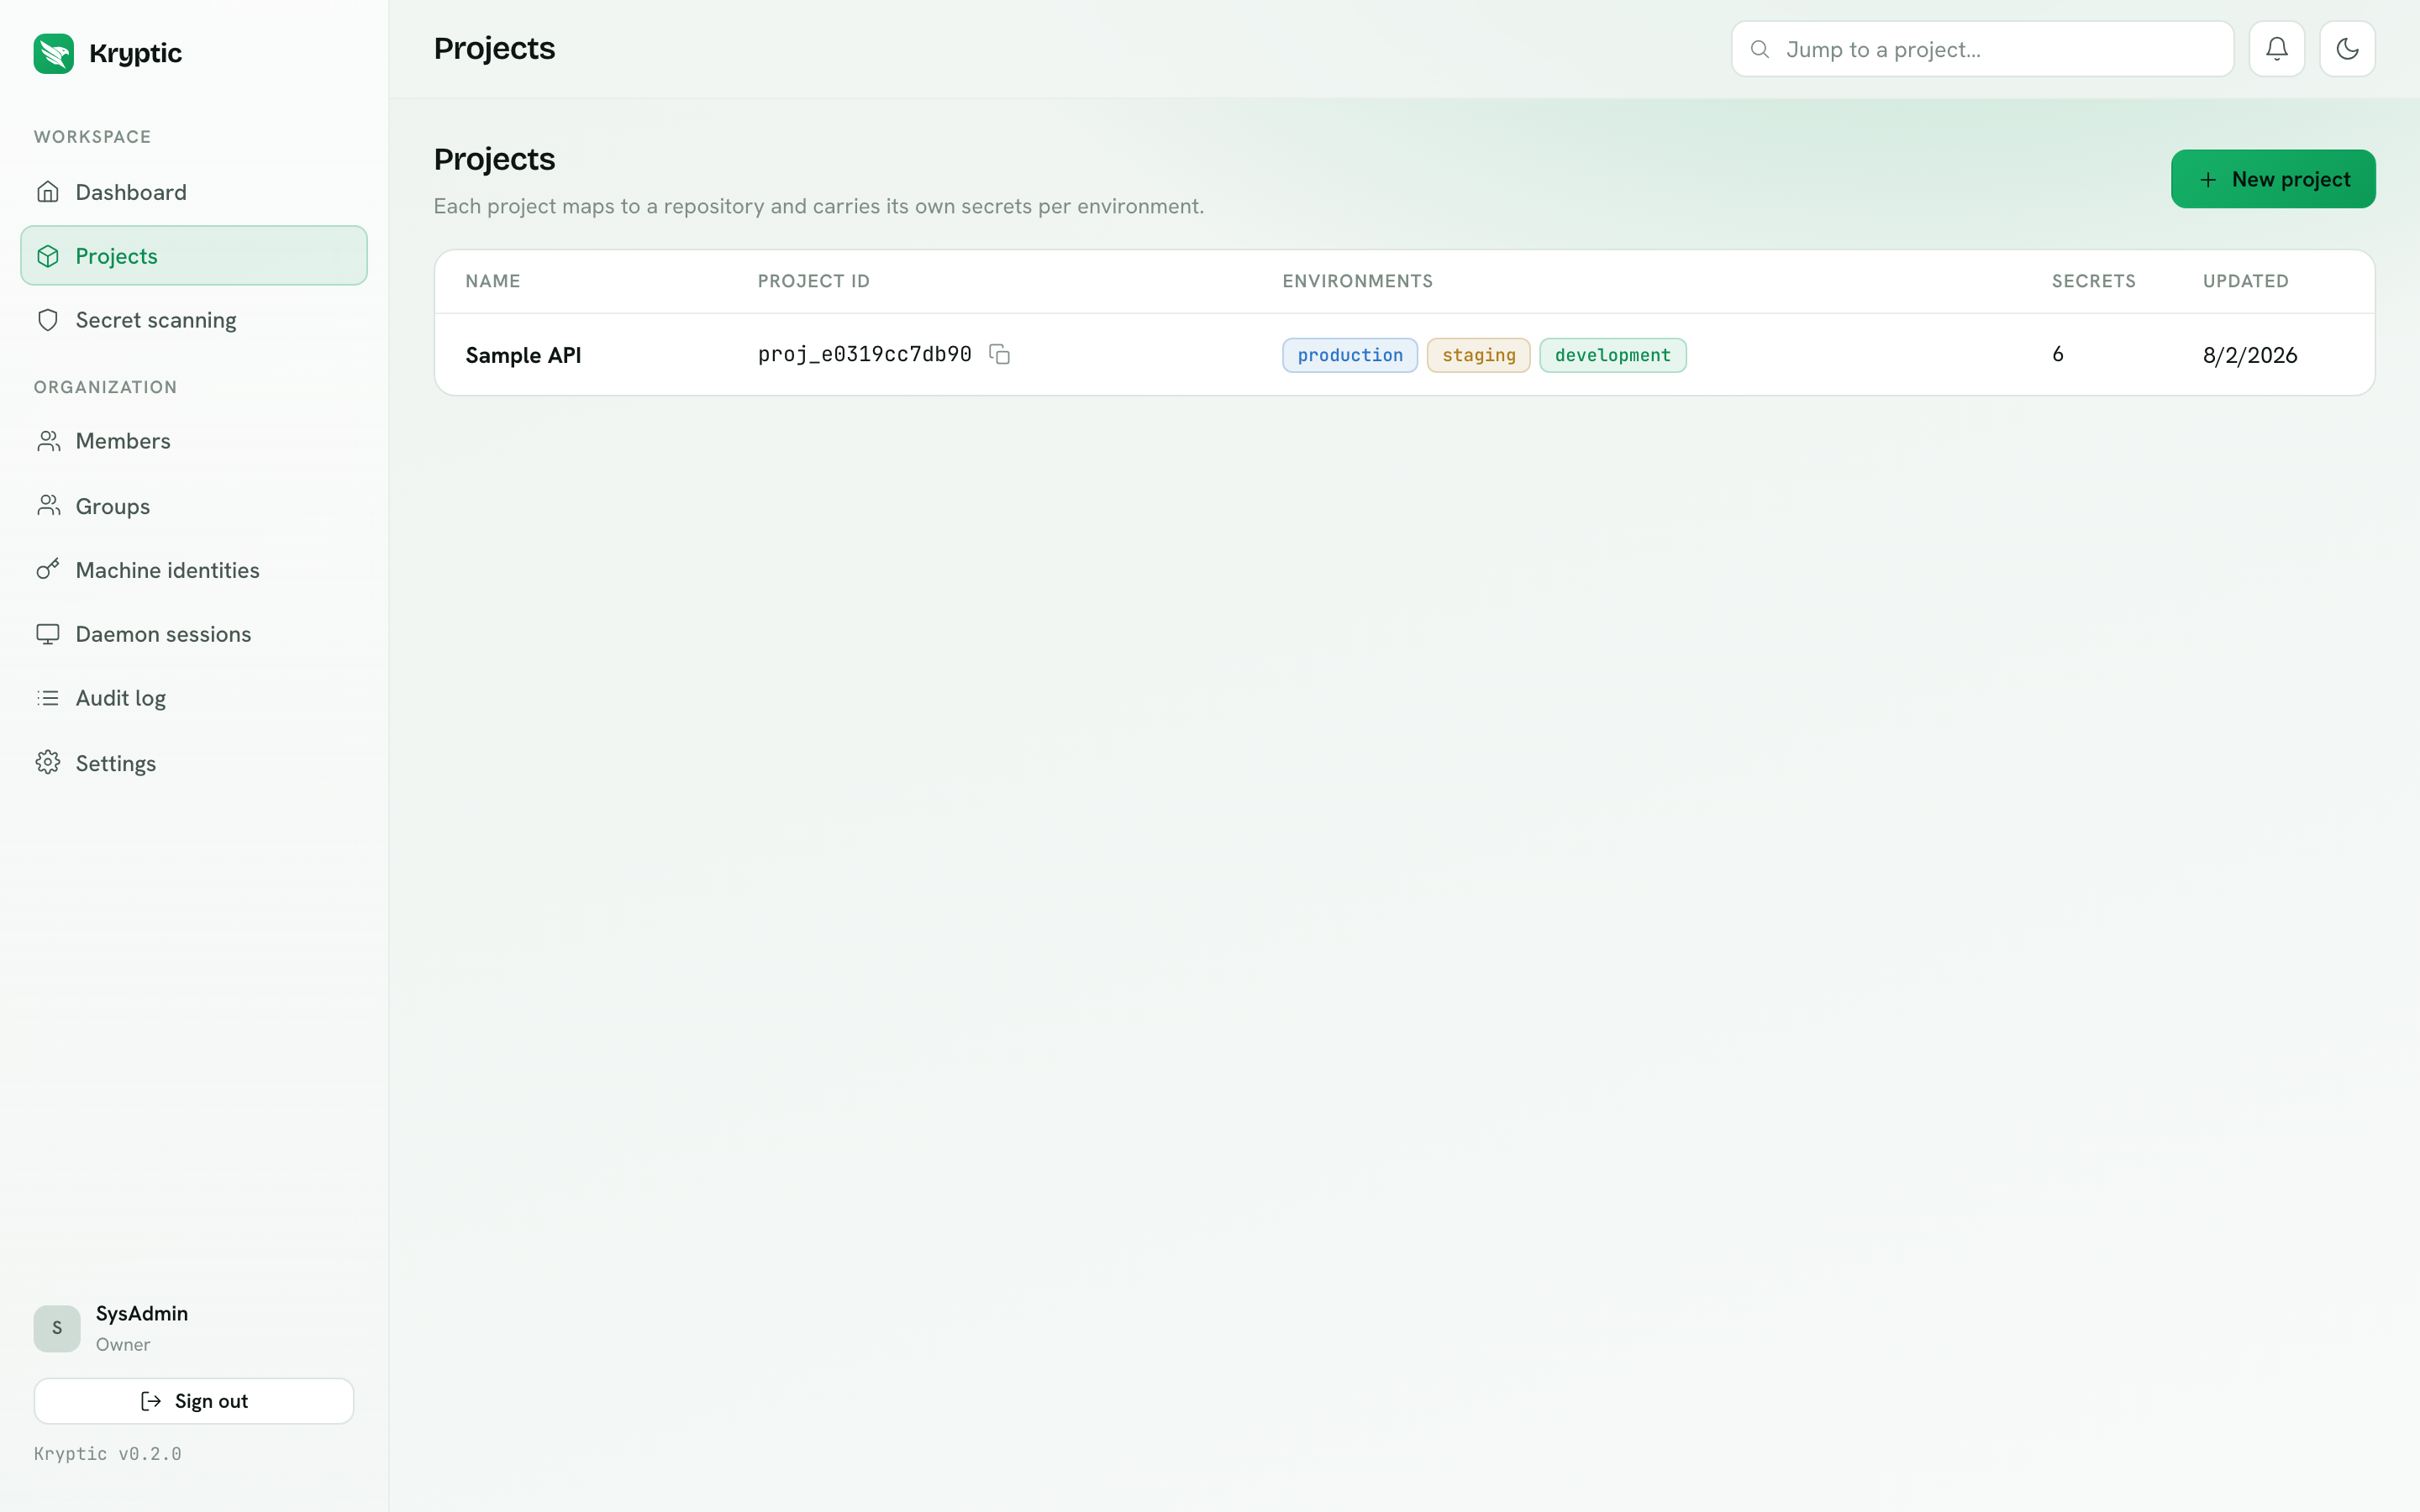Click the Machine identities key icon
This screenshot has width=2420, height=1512.
pyautogui.click(x=48, y=570)
